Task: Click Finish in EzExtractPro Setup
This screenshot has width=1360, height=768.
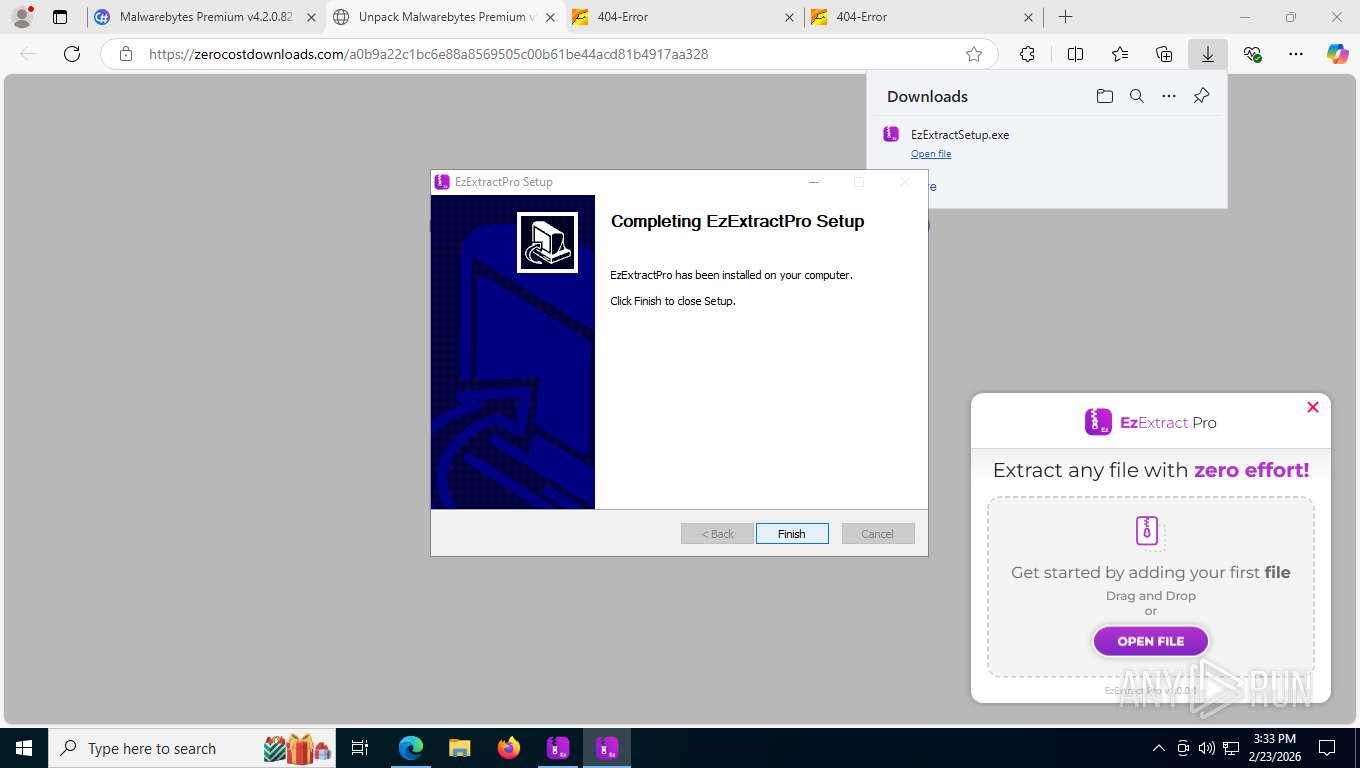Action: pyautogui.click(x=792, y=534)
